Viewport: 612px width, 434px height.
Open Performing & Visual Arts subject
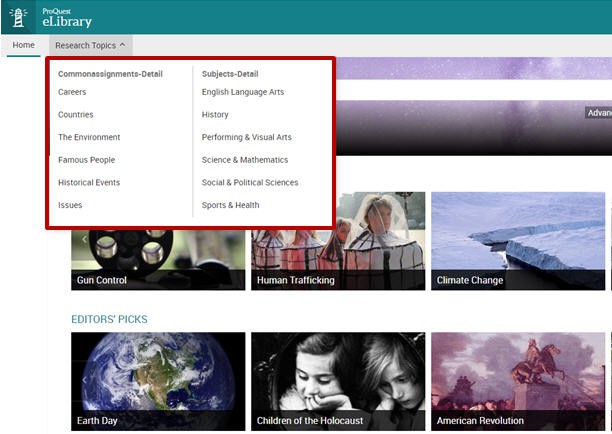tap(247, 137)
